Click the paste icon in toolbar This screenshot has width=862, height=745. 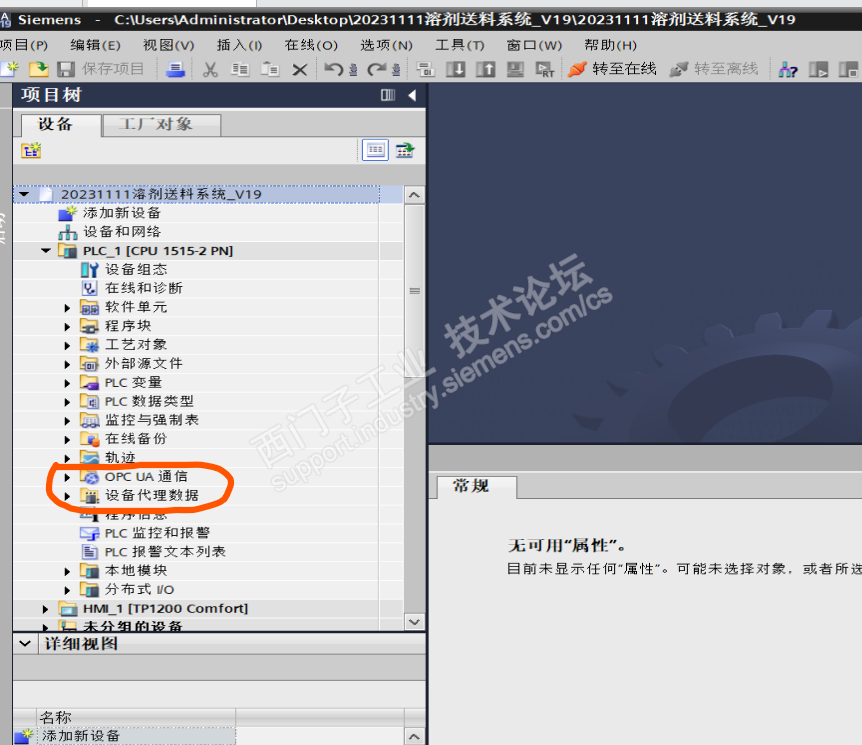point(269,69)
